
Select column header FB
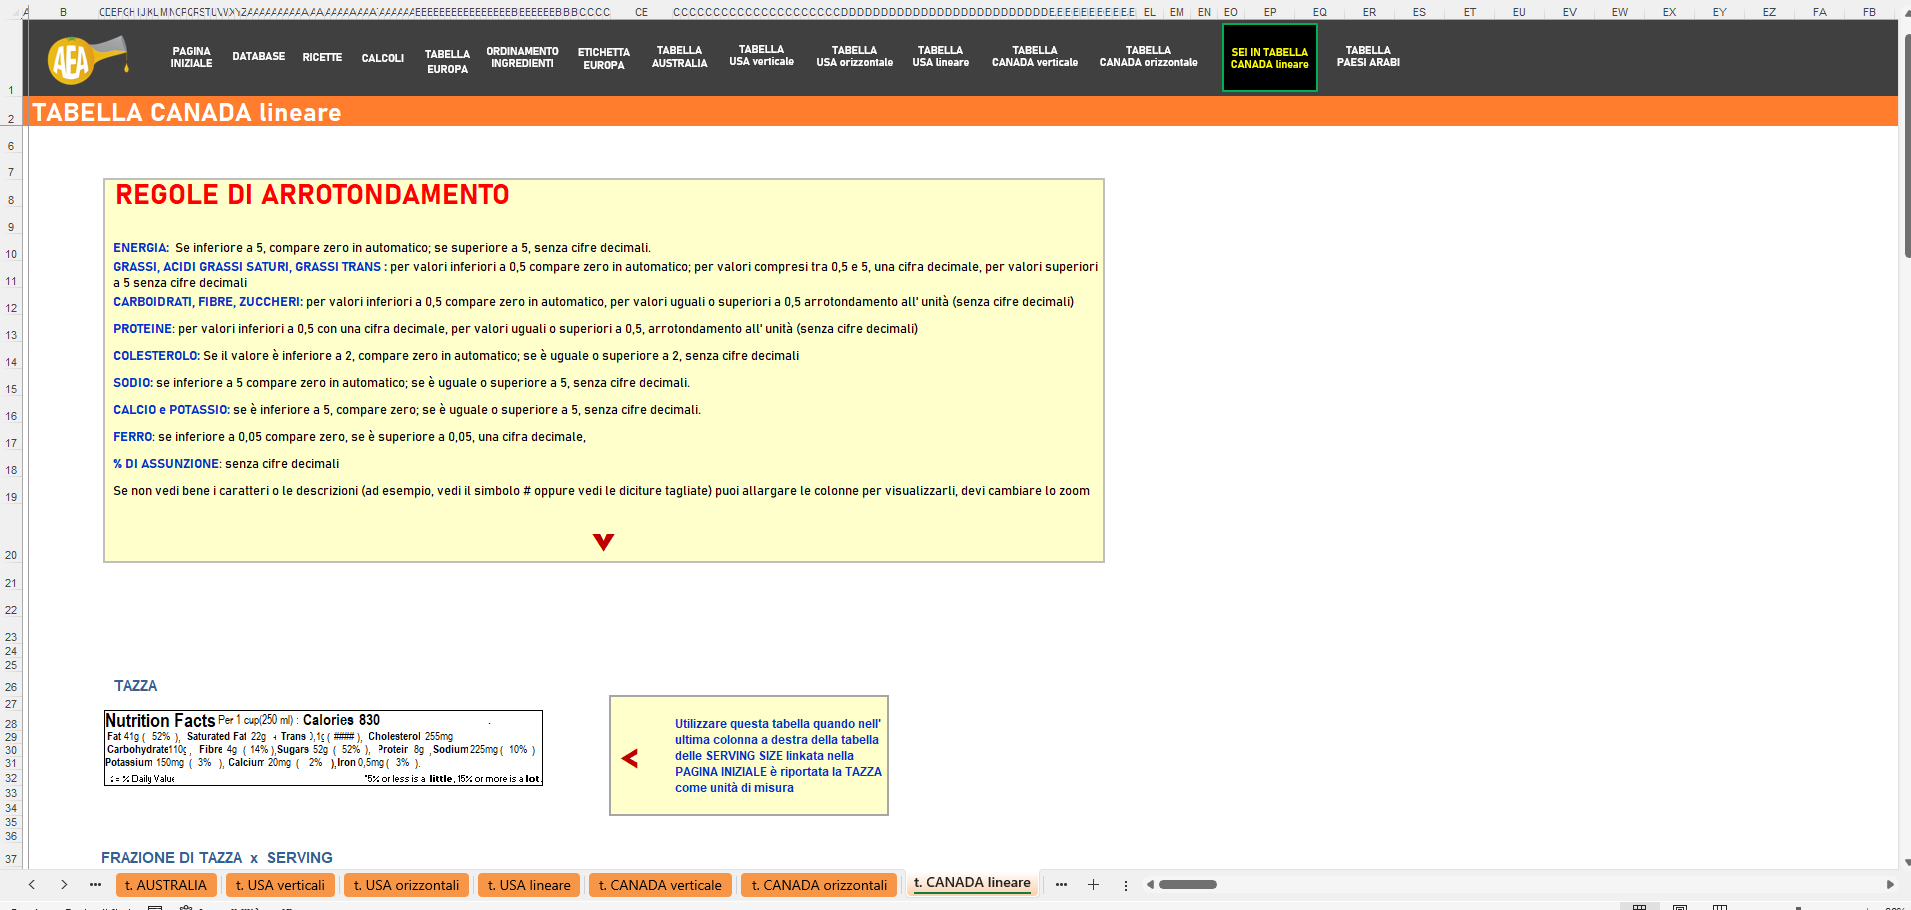1870,12
